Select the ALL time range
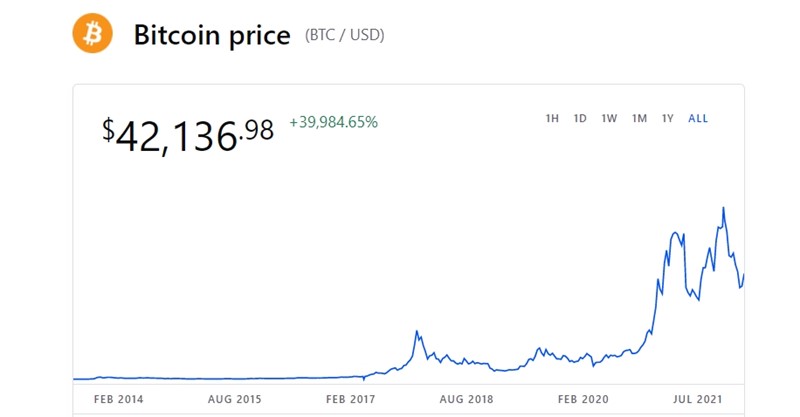 coord(698,119)
